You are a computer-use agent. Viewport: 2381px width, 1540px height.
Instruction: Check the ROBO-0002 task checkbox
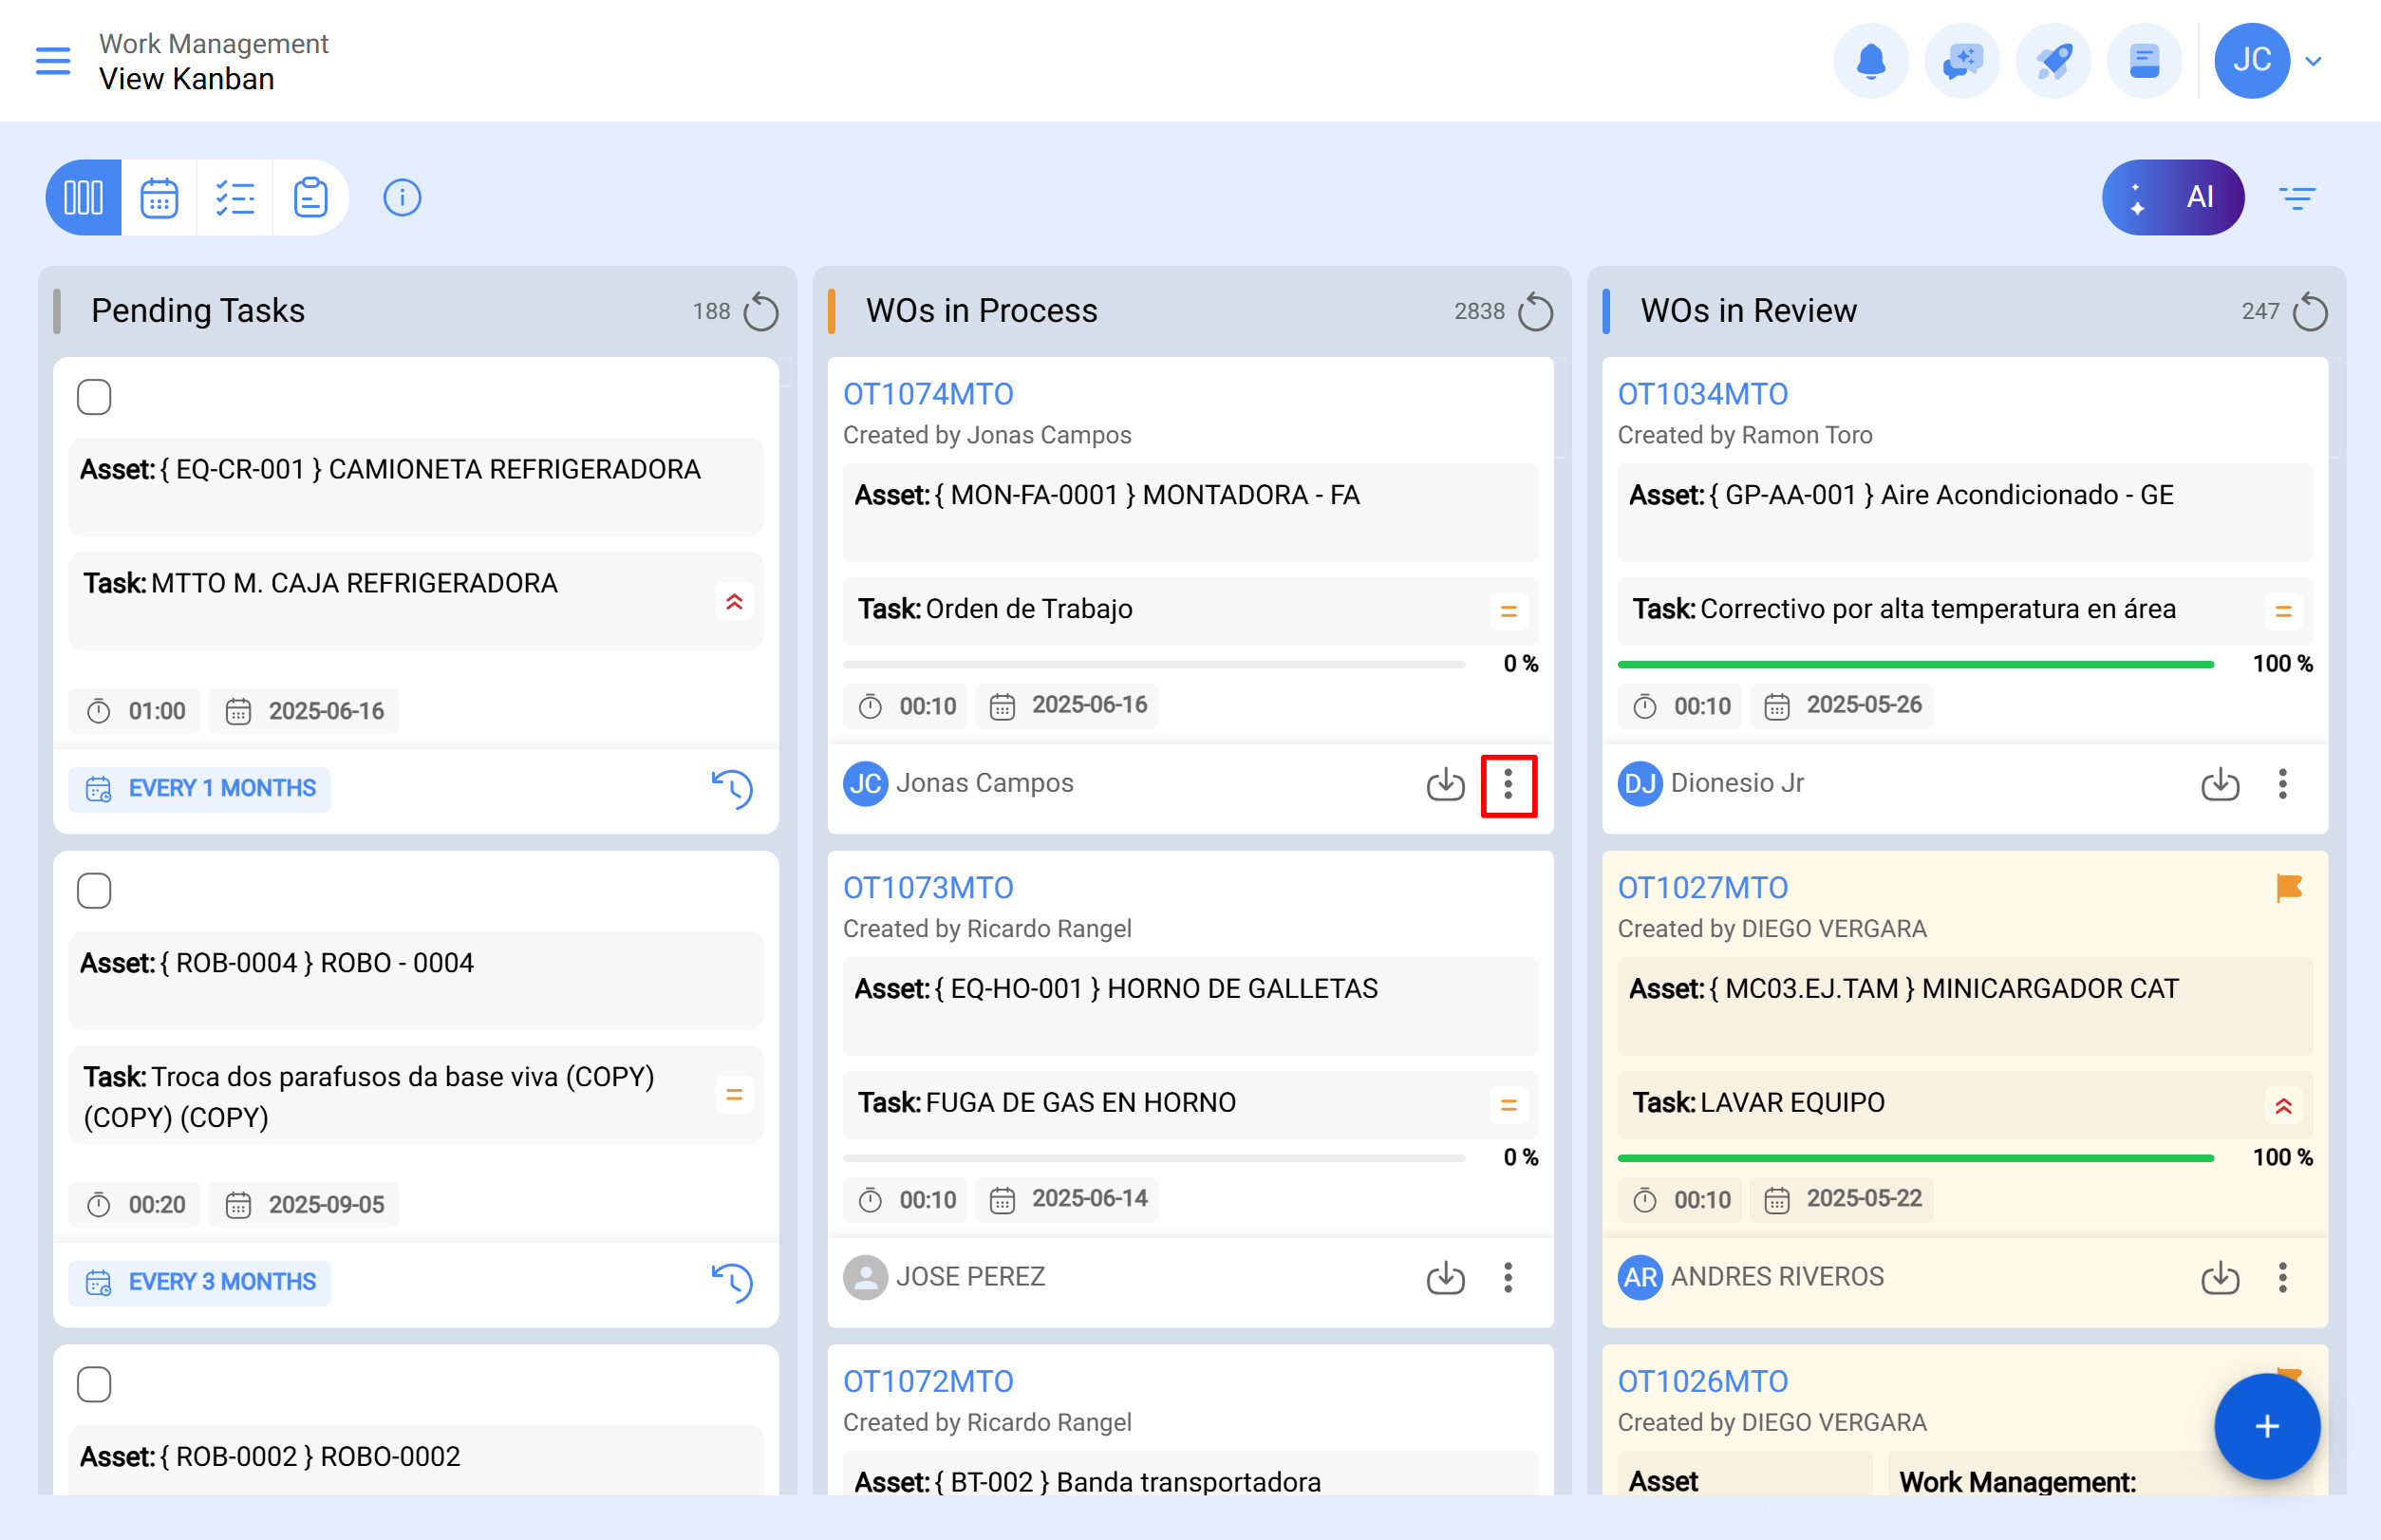[x=94, y=1383]
